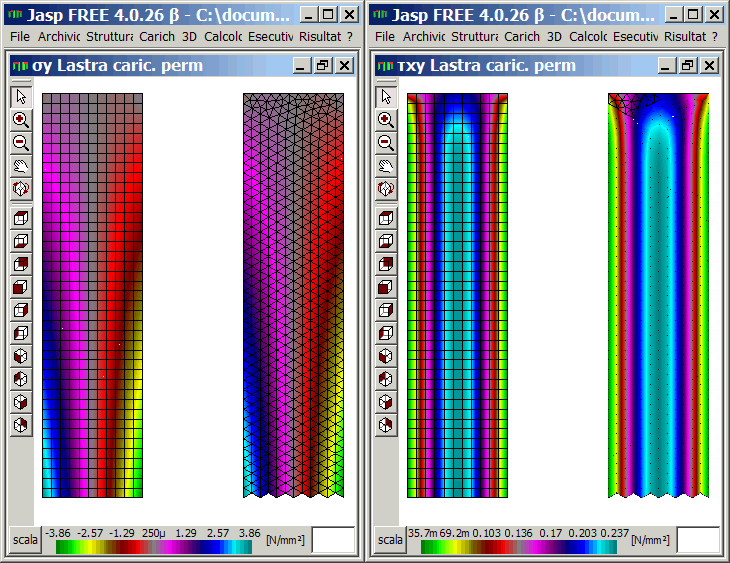The width and height of the screenshot is (730, 563).
Task: Select the pointer tool in τxy window
Action: pos(386,97)
